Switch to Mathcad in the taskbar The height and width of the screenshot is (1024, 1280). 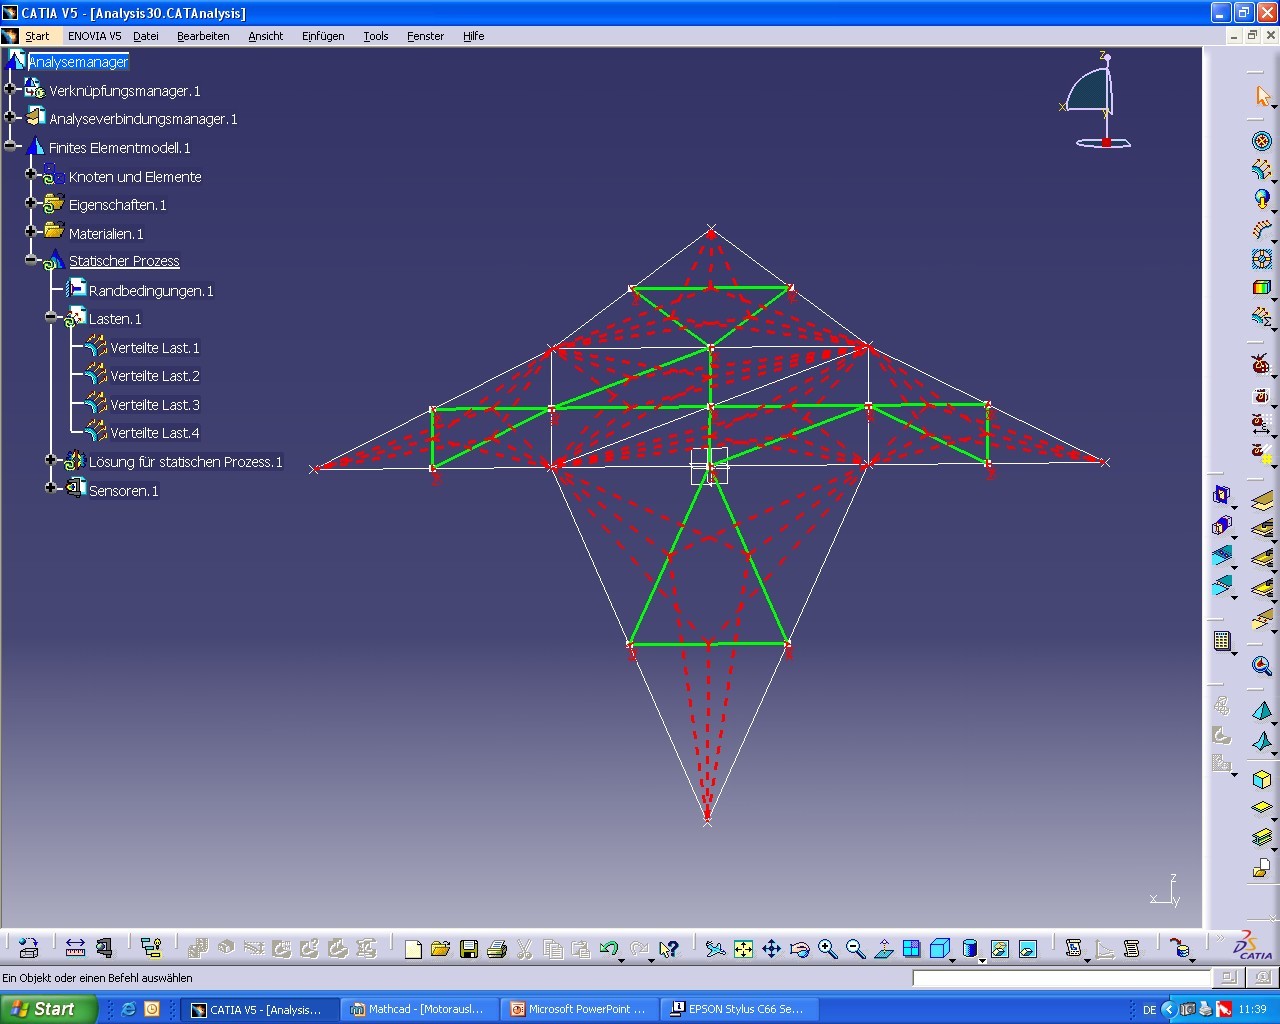pyautogui.click(x=417, y=1009)
